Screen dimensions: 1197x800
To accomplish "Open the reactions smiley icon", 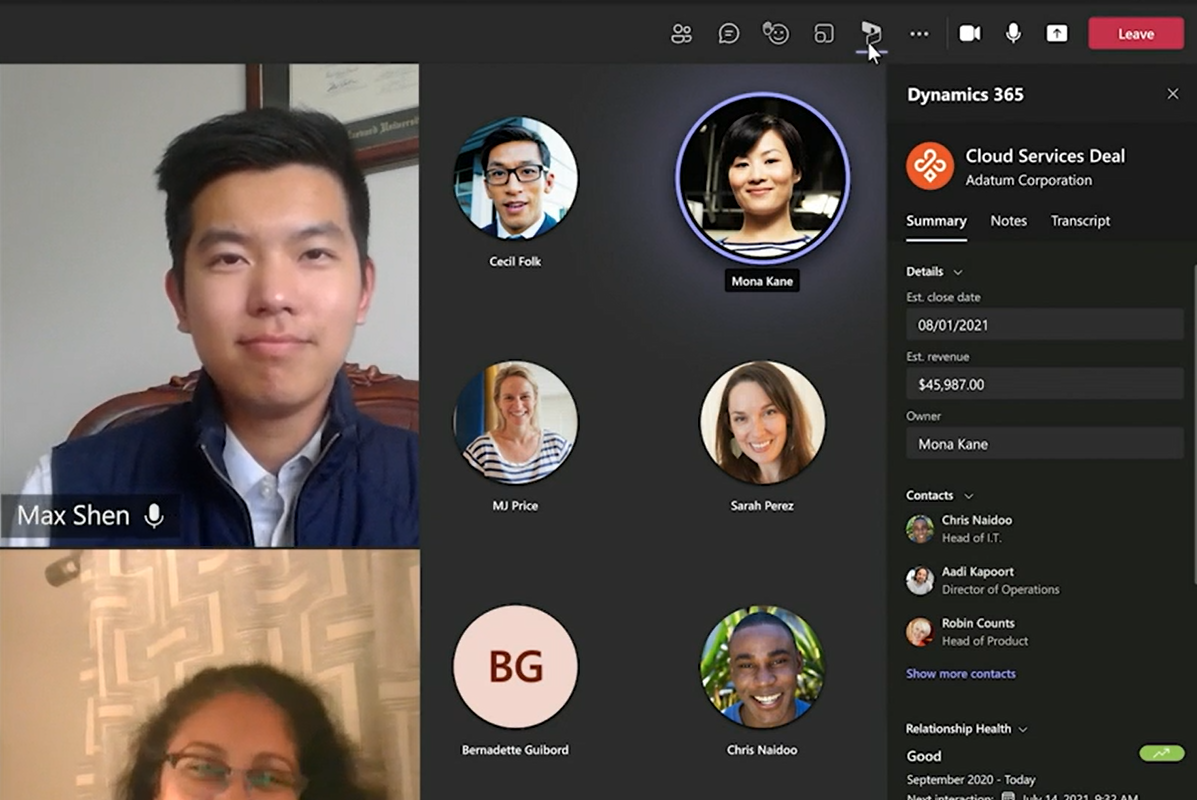I will pyautogui.click(x=776, y=33).
